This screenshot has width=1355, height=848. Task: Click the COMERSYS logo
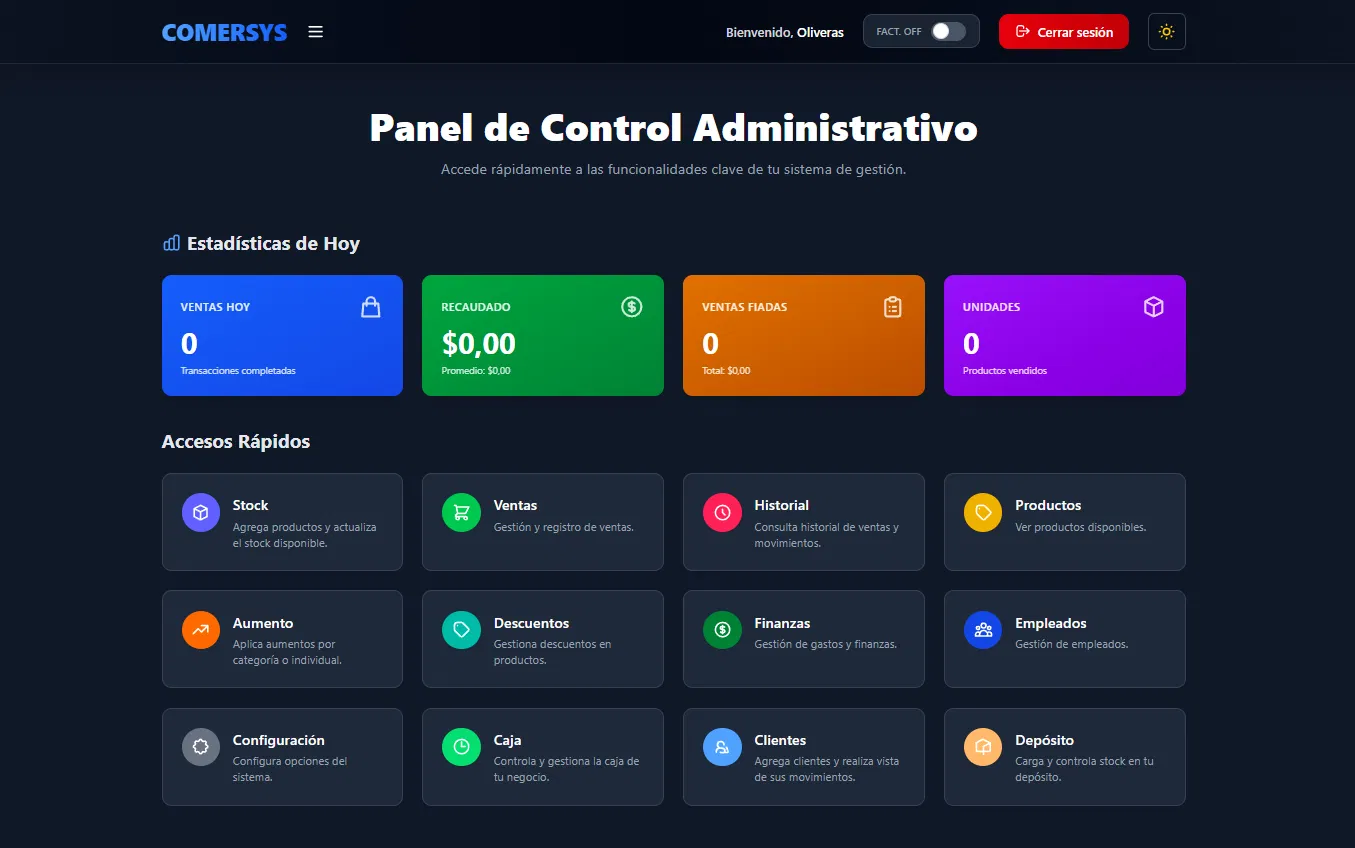click(x=224, y=32)
